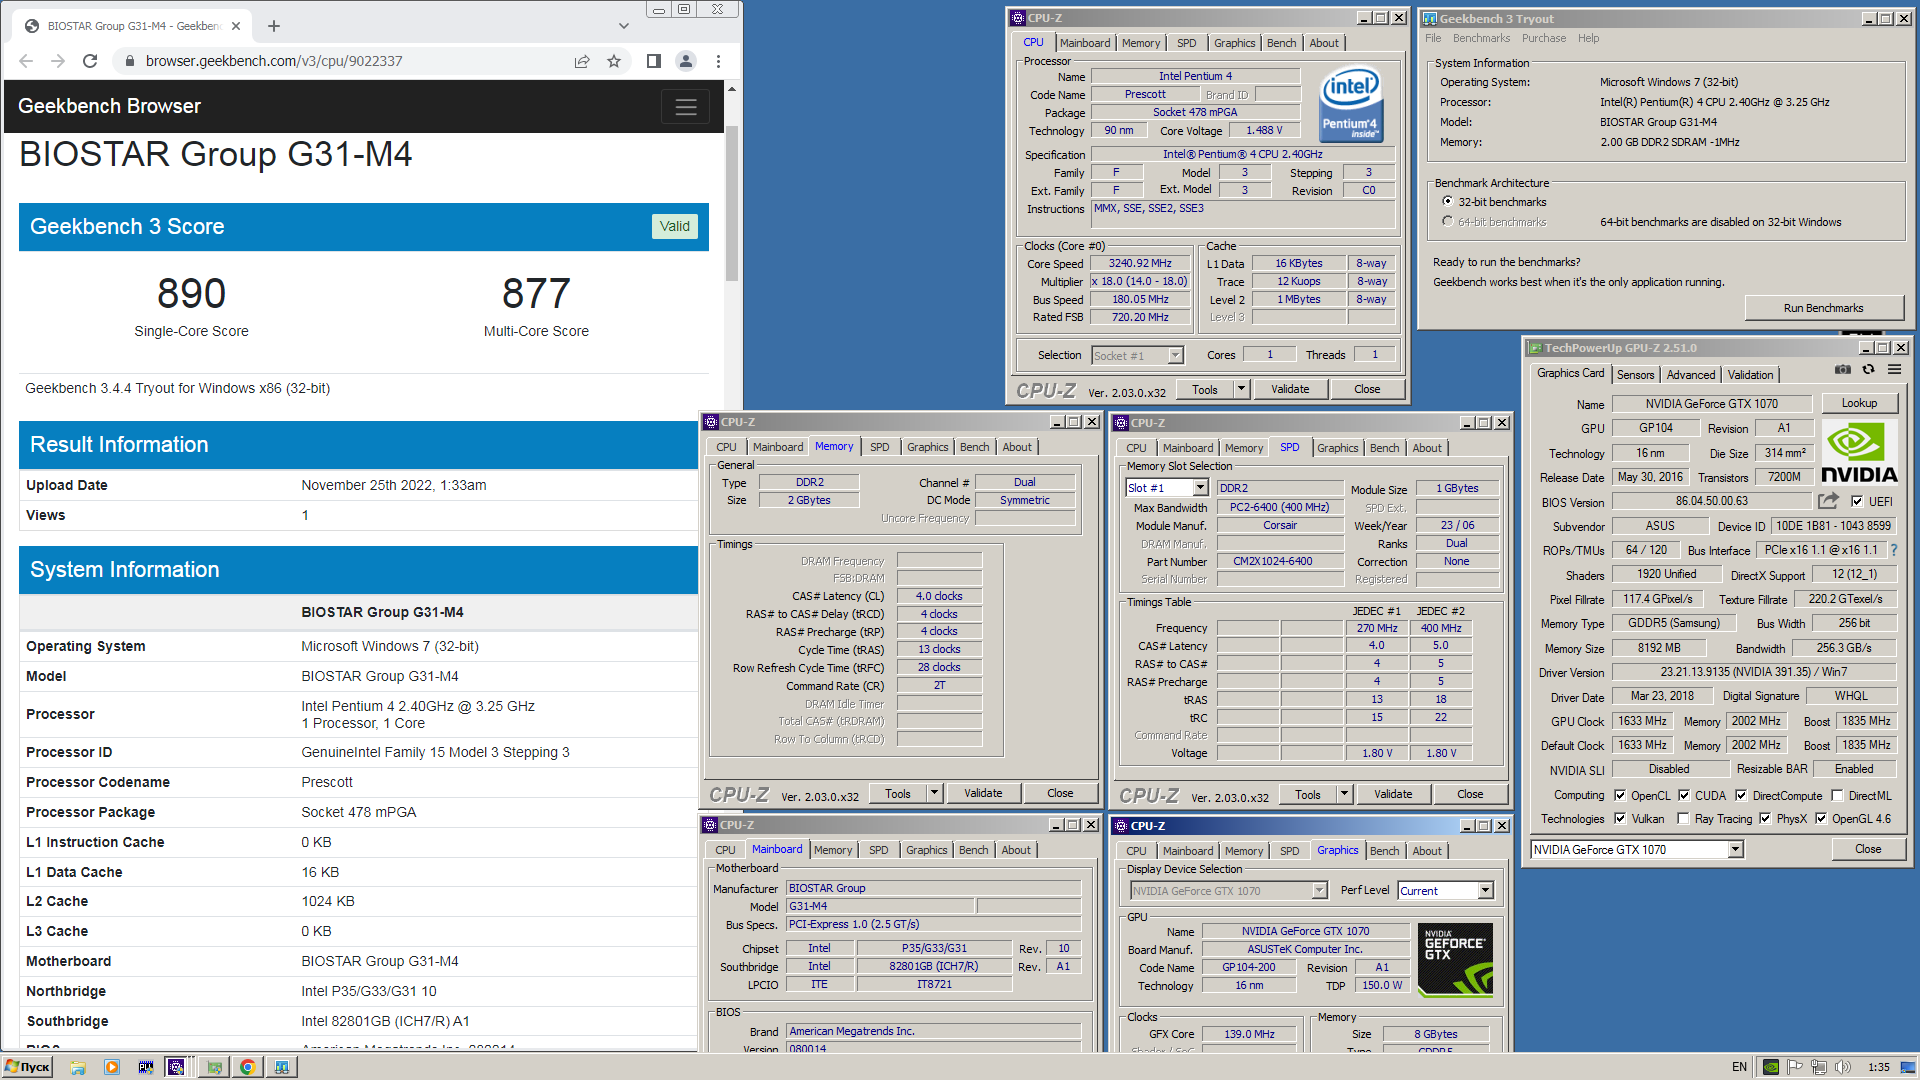Open Help menu in Geekbench 3

1588,38
